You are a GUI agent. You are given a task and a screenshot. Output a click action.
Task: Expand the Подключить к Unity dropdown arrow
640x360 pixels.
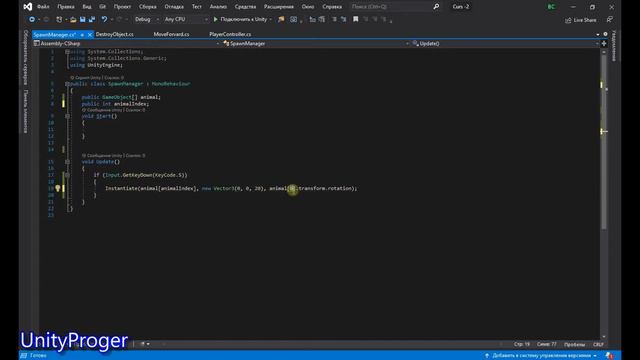click(271, 19)
